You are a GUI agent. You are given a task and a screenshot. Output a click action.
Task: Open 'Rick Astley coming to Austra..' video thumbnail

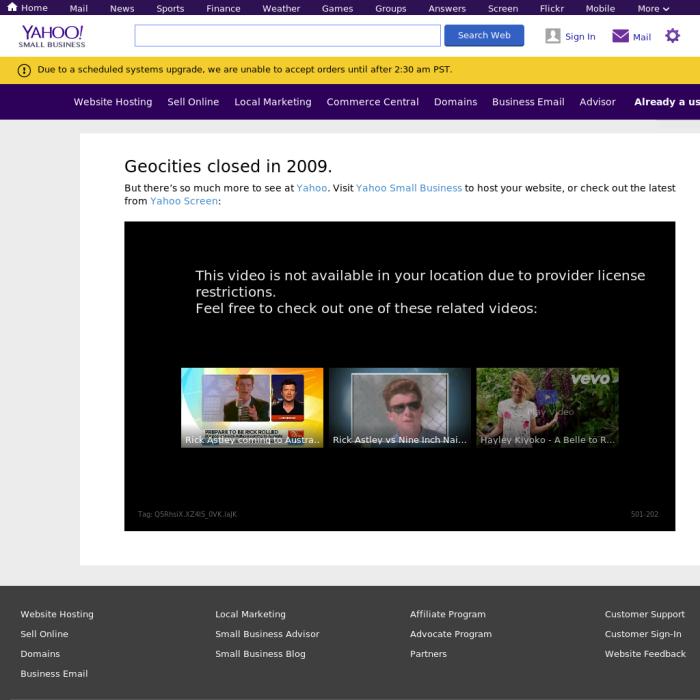click(x=252, y=408)
